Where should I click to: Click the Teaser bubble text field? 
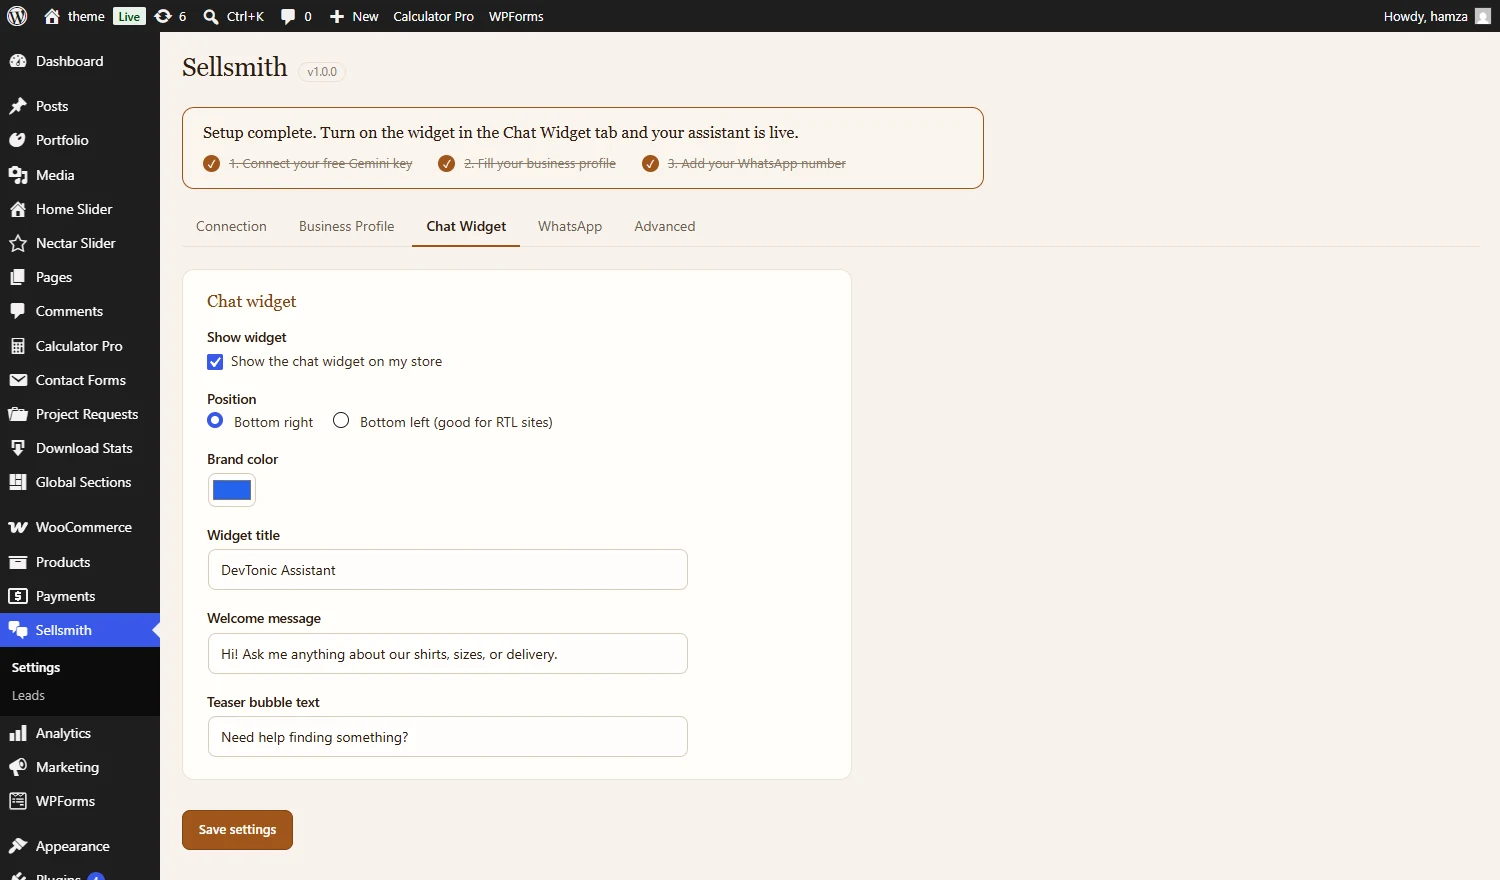pos(448,737)
